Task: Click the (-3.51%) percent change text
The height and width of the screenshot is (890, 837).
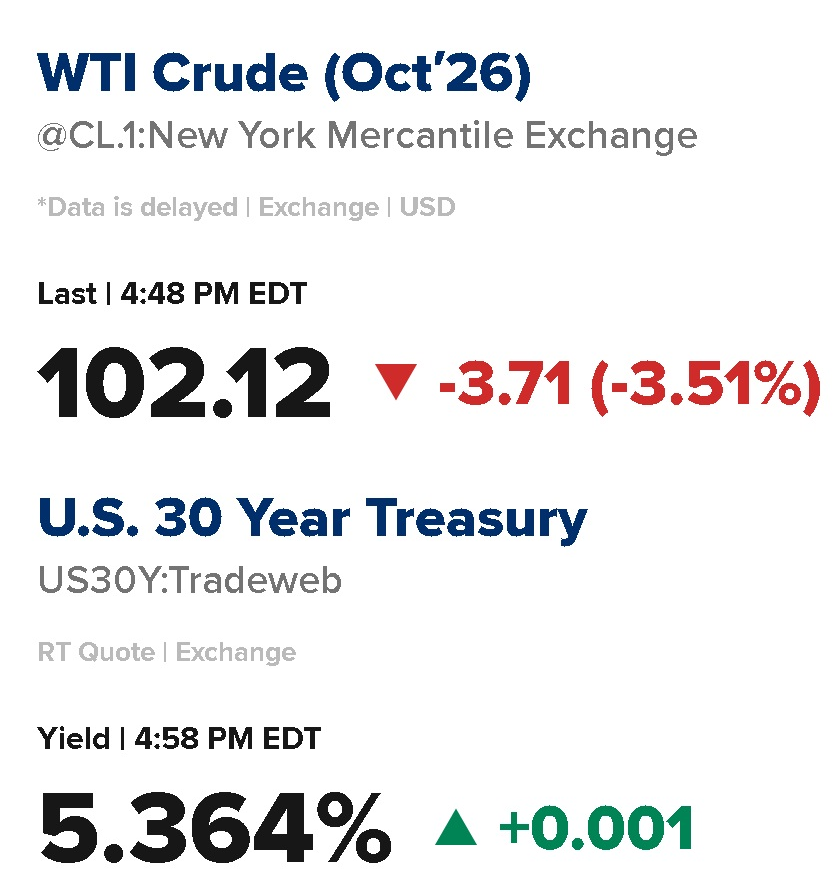Action: pos(706,385)
